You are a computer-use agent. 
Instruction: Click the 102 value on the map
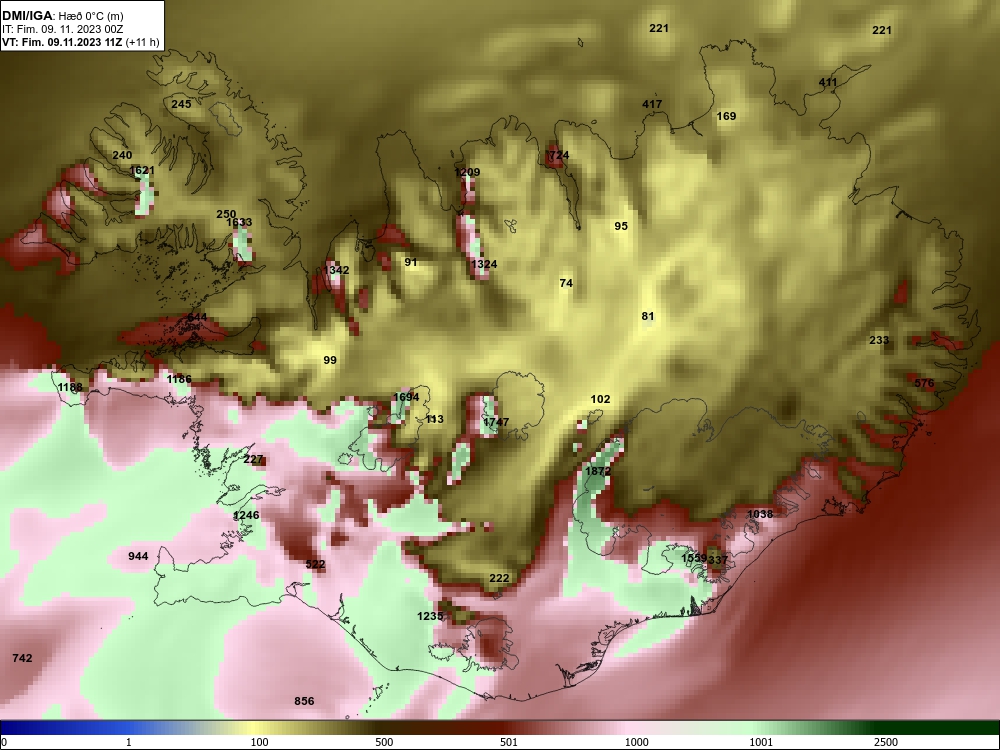tap(600, 399)
